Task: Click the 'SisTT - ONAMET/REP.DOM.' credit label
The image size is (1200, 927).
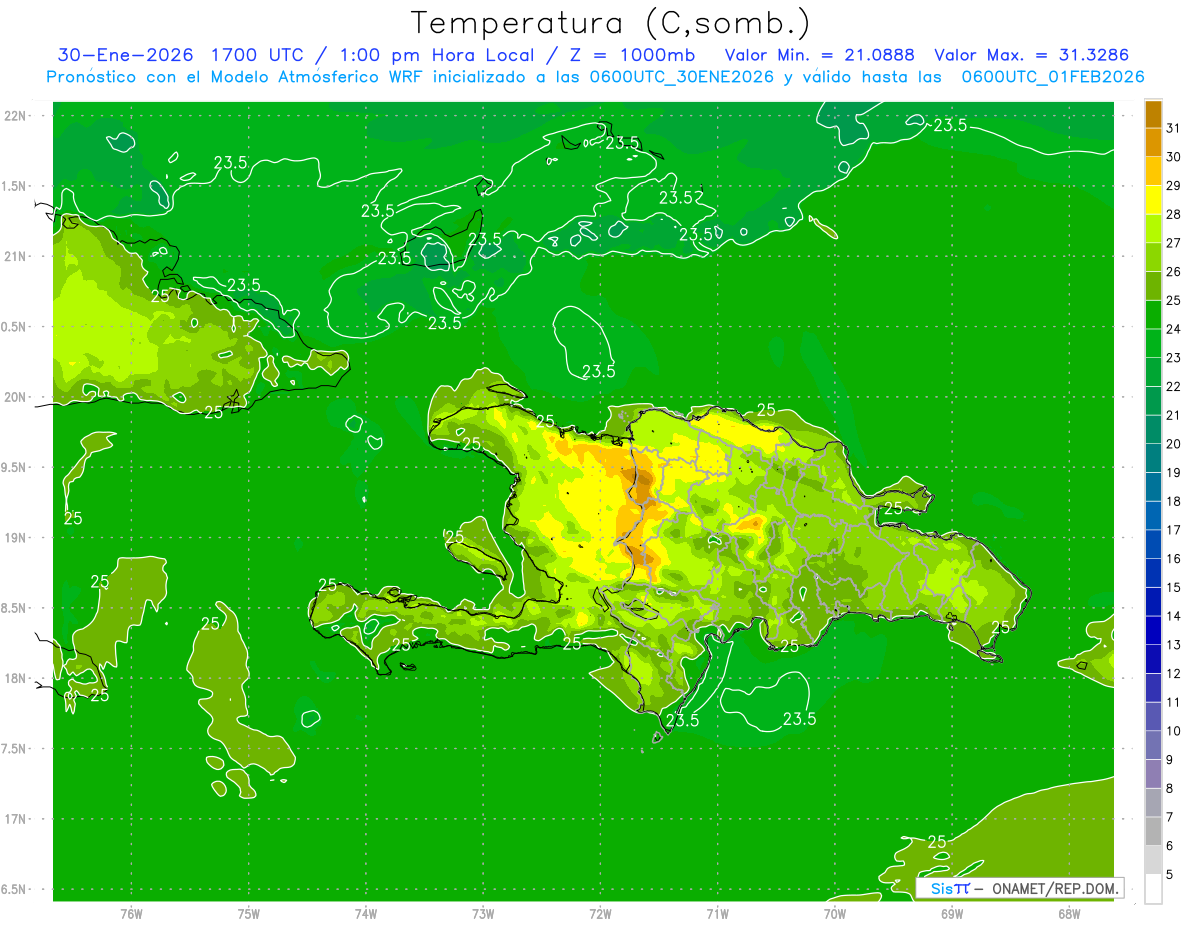Action: point(1020,888)
